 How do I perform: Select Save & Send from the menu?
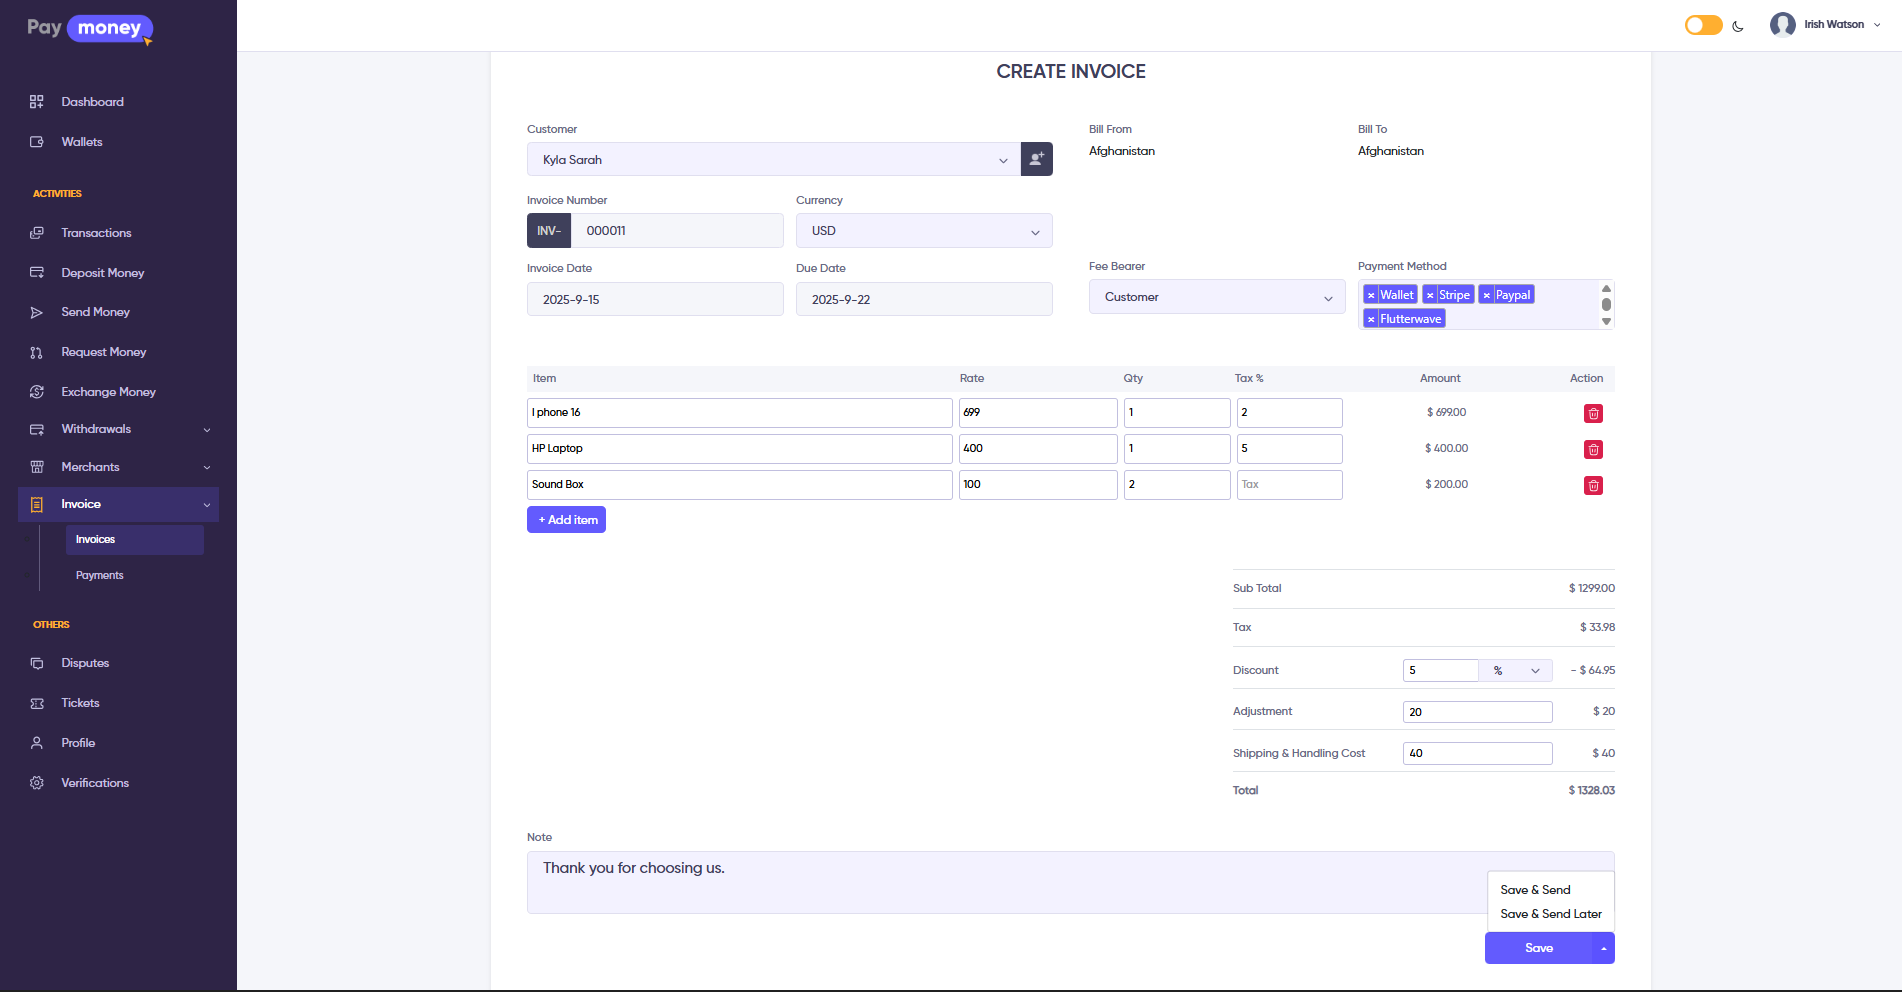1535,890
